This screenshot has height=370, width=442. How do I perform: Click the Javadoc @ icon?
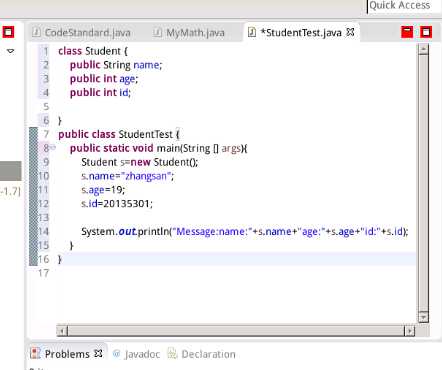(x=116, y=354)
